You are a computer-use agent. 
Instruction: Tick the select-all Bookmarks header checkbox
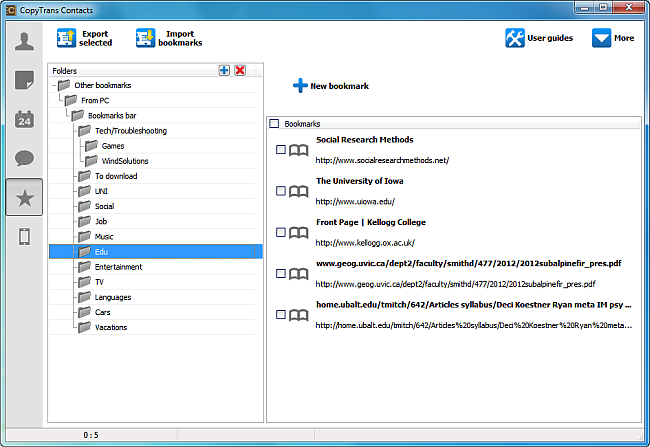(x=274, y=124)
